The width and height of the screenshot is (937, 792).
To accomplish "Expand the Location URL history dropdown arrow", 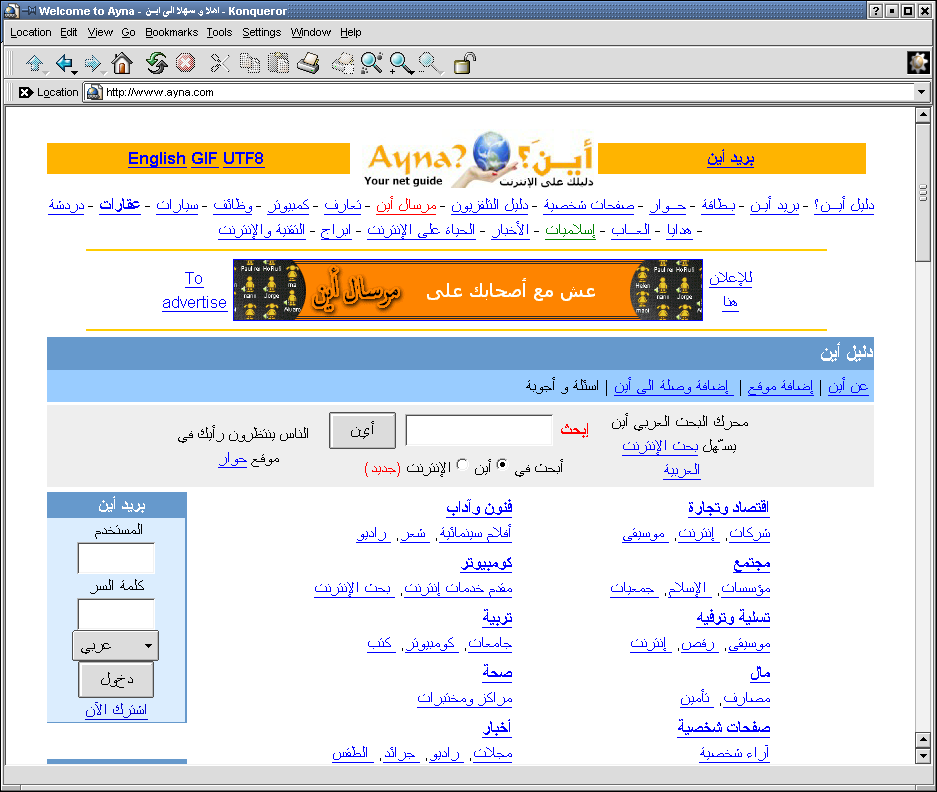I will point(922,92).
